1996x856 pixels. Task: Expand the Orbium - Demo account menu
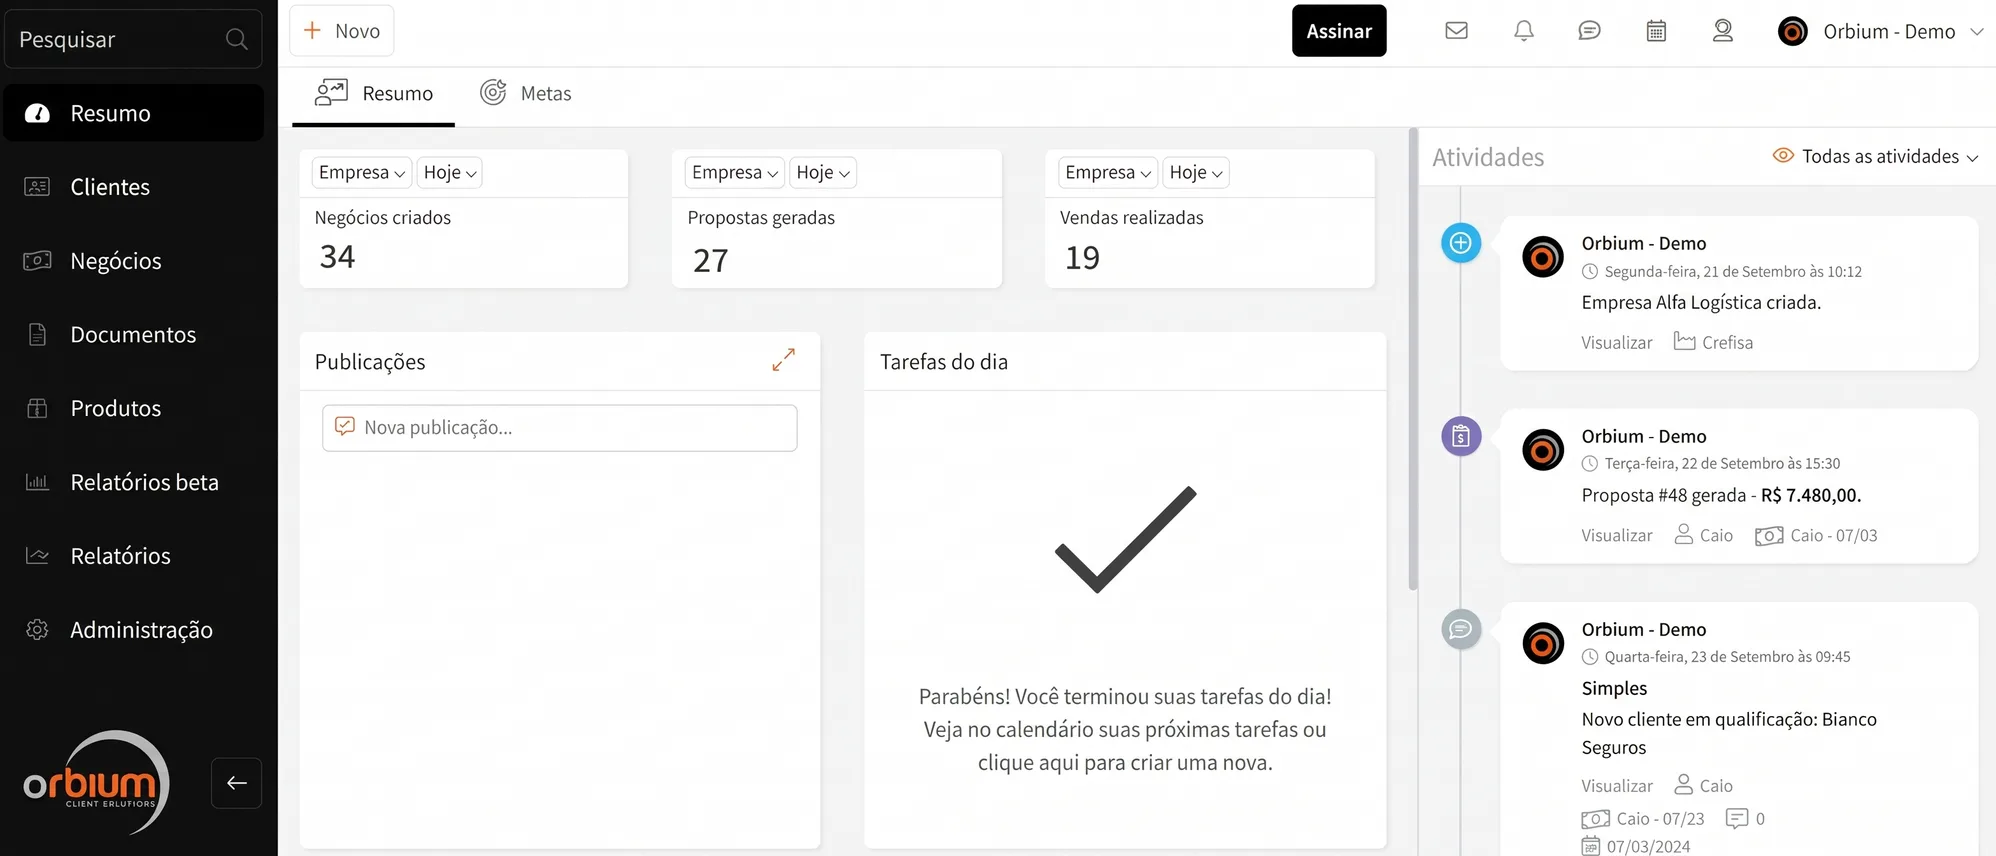1880,31
